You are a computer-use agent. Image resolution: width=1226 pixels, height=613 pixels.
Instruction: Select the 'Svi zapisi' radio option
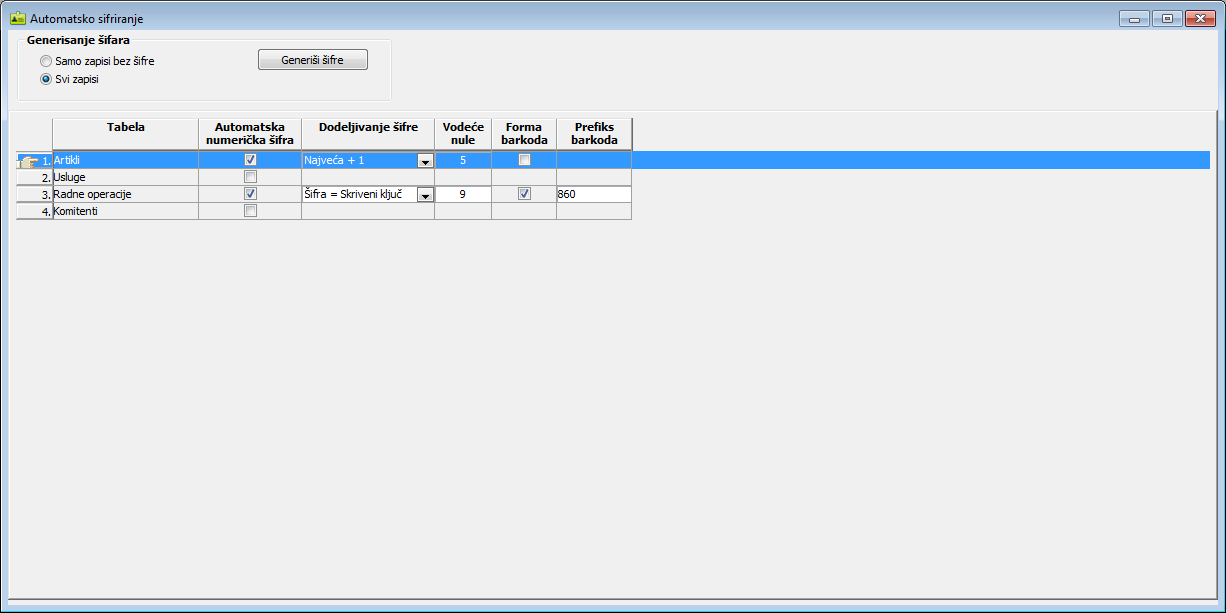point(46,79)
